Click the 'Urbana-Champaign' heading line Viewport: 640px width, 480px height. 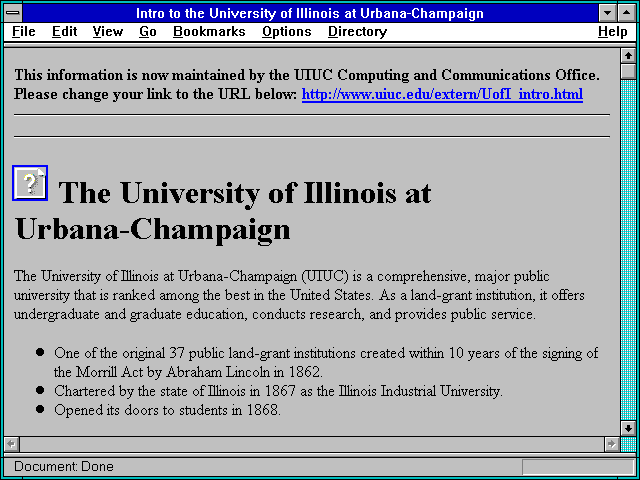click(153, 230)
